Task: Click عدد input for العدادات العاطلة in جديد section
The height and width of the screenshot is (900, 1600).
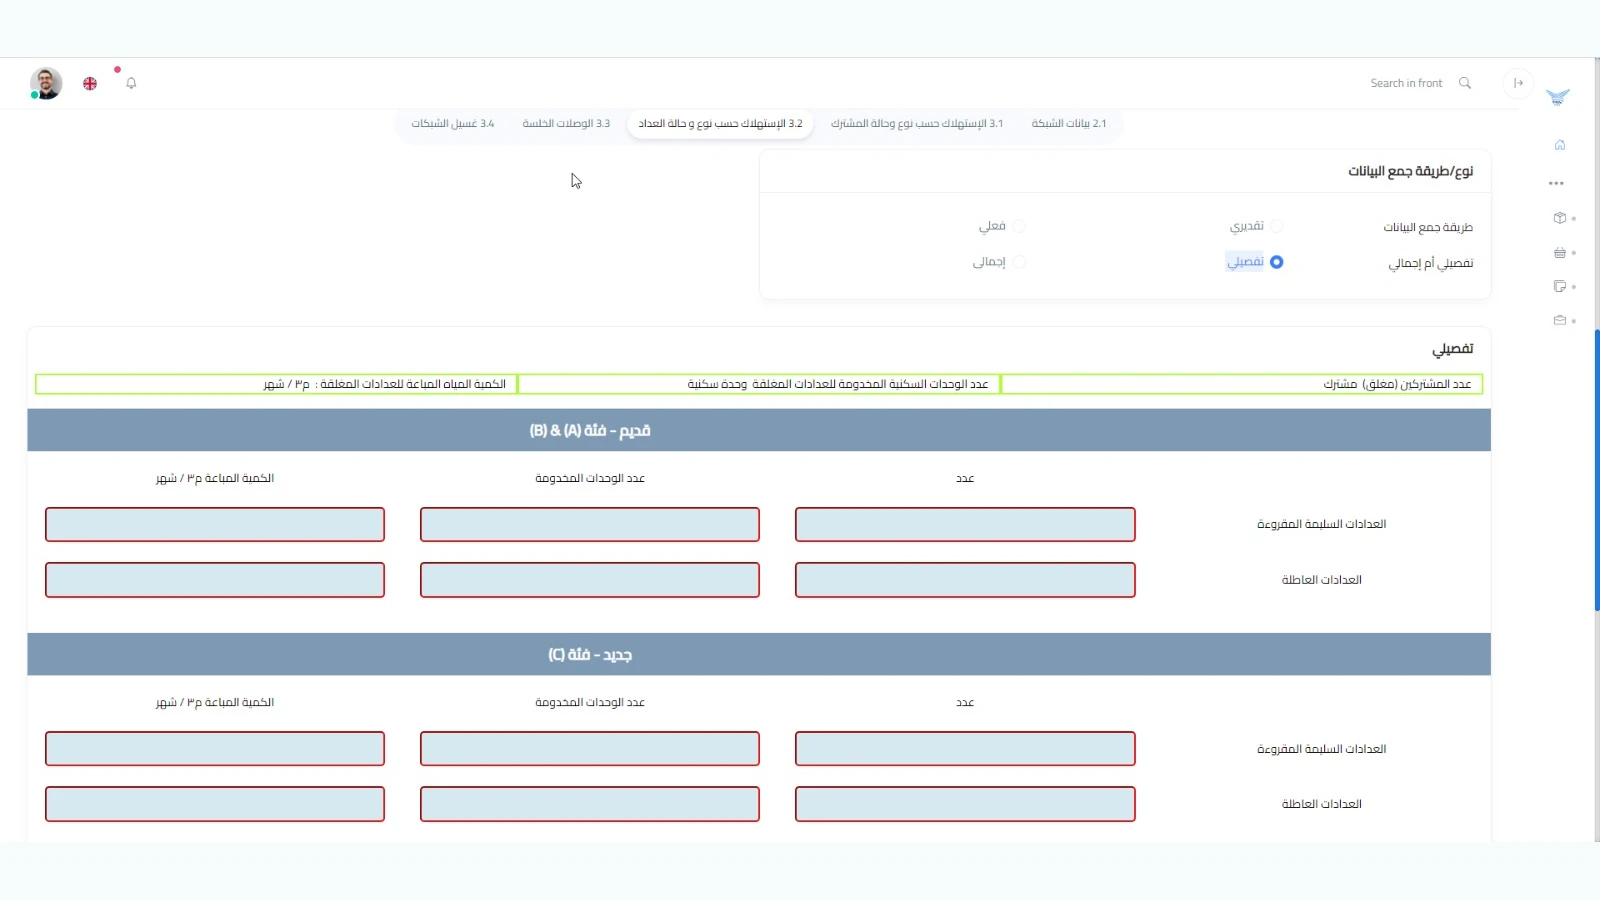Action: [965, 804]
